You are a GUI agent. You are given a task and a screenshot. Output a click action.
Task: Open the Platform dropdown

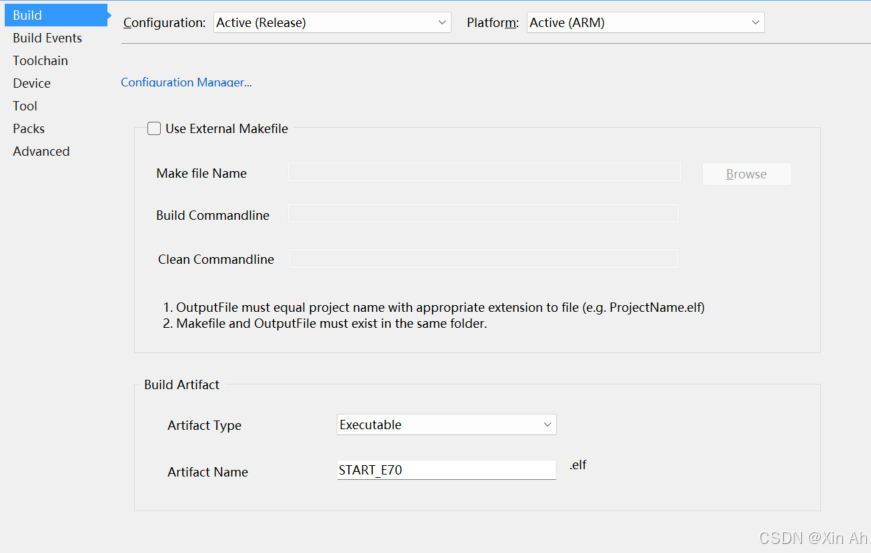coord(645,22)
